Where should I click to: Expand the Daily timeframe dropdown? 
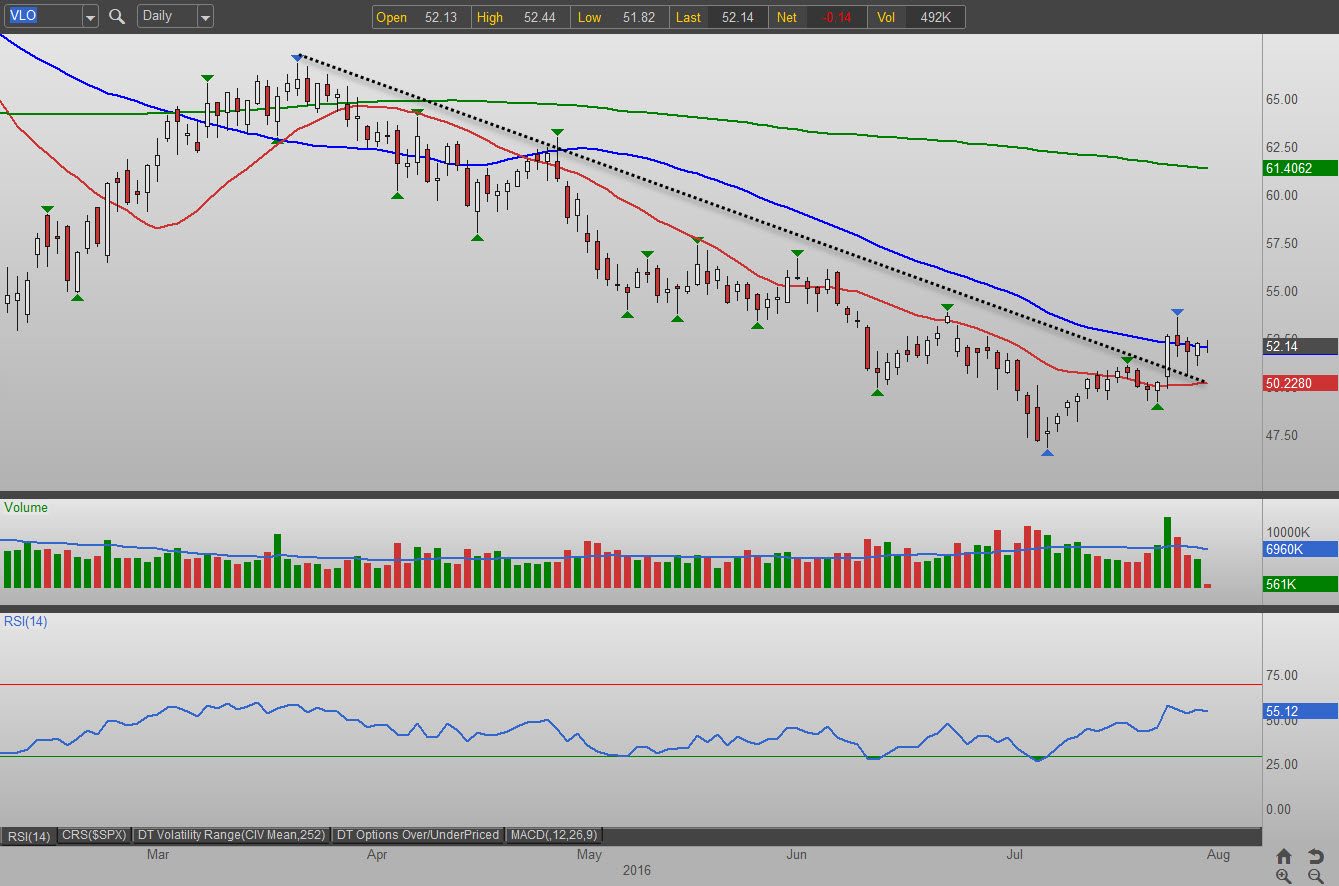[204, 17]
